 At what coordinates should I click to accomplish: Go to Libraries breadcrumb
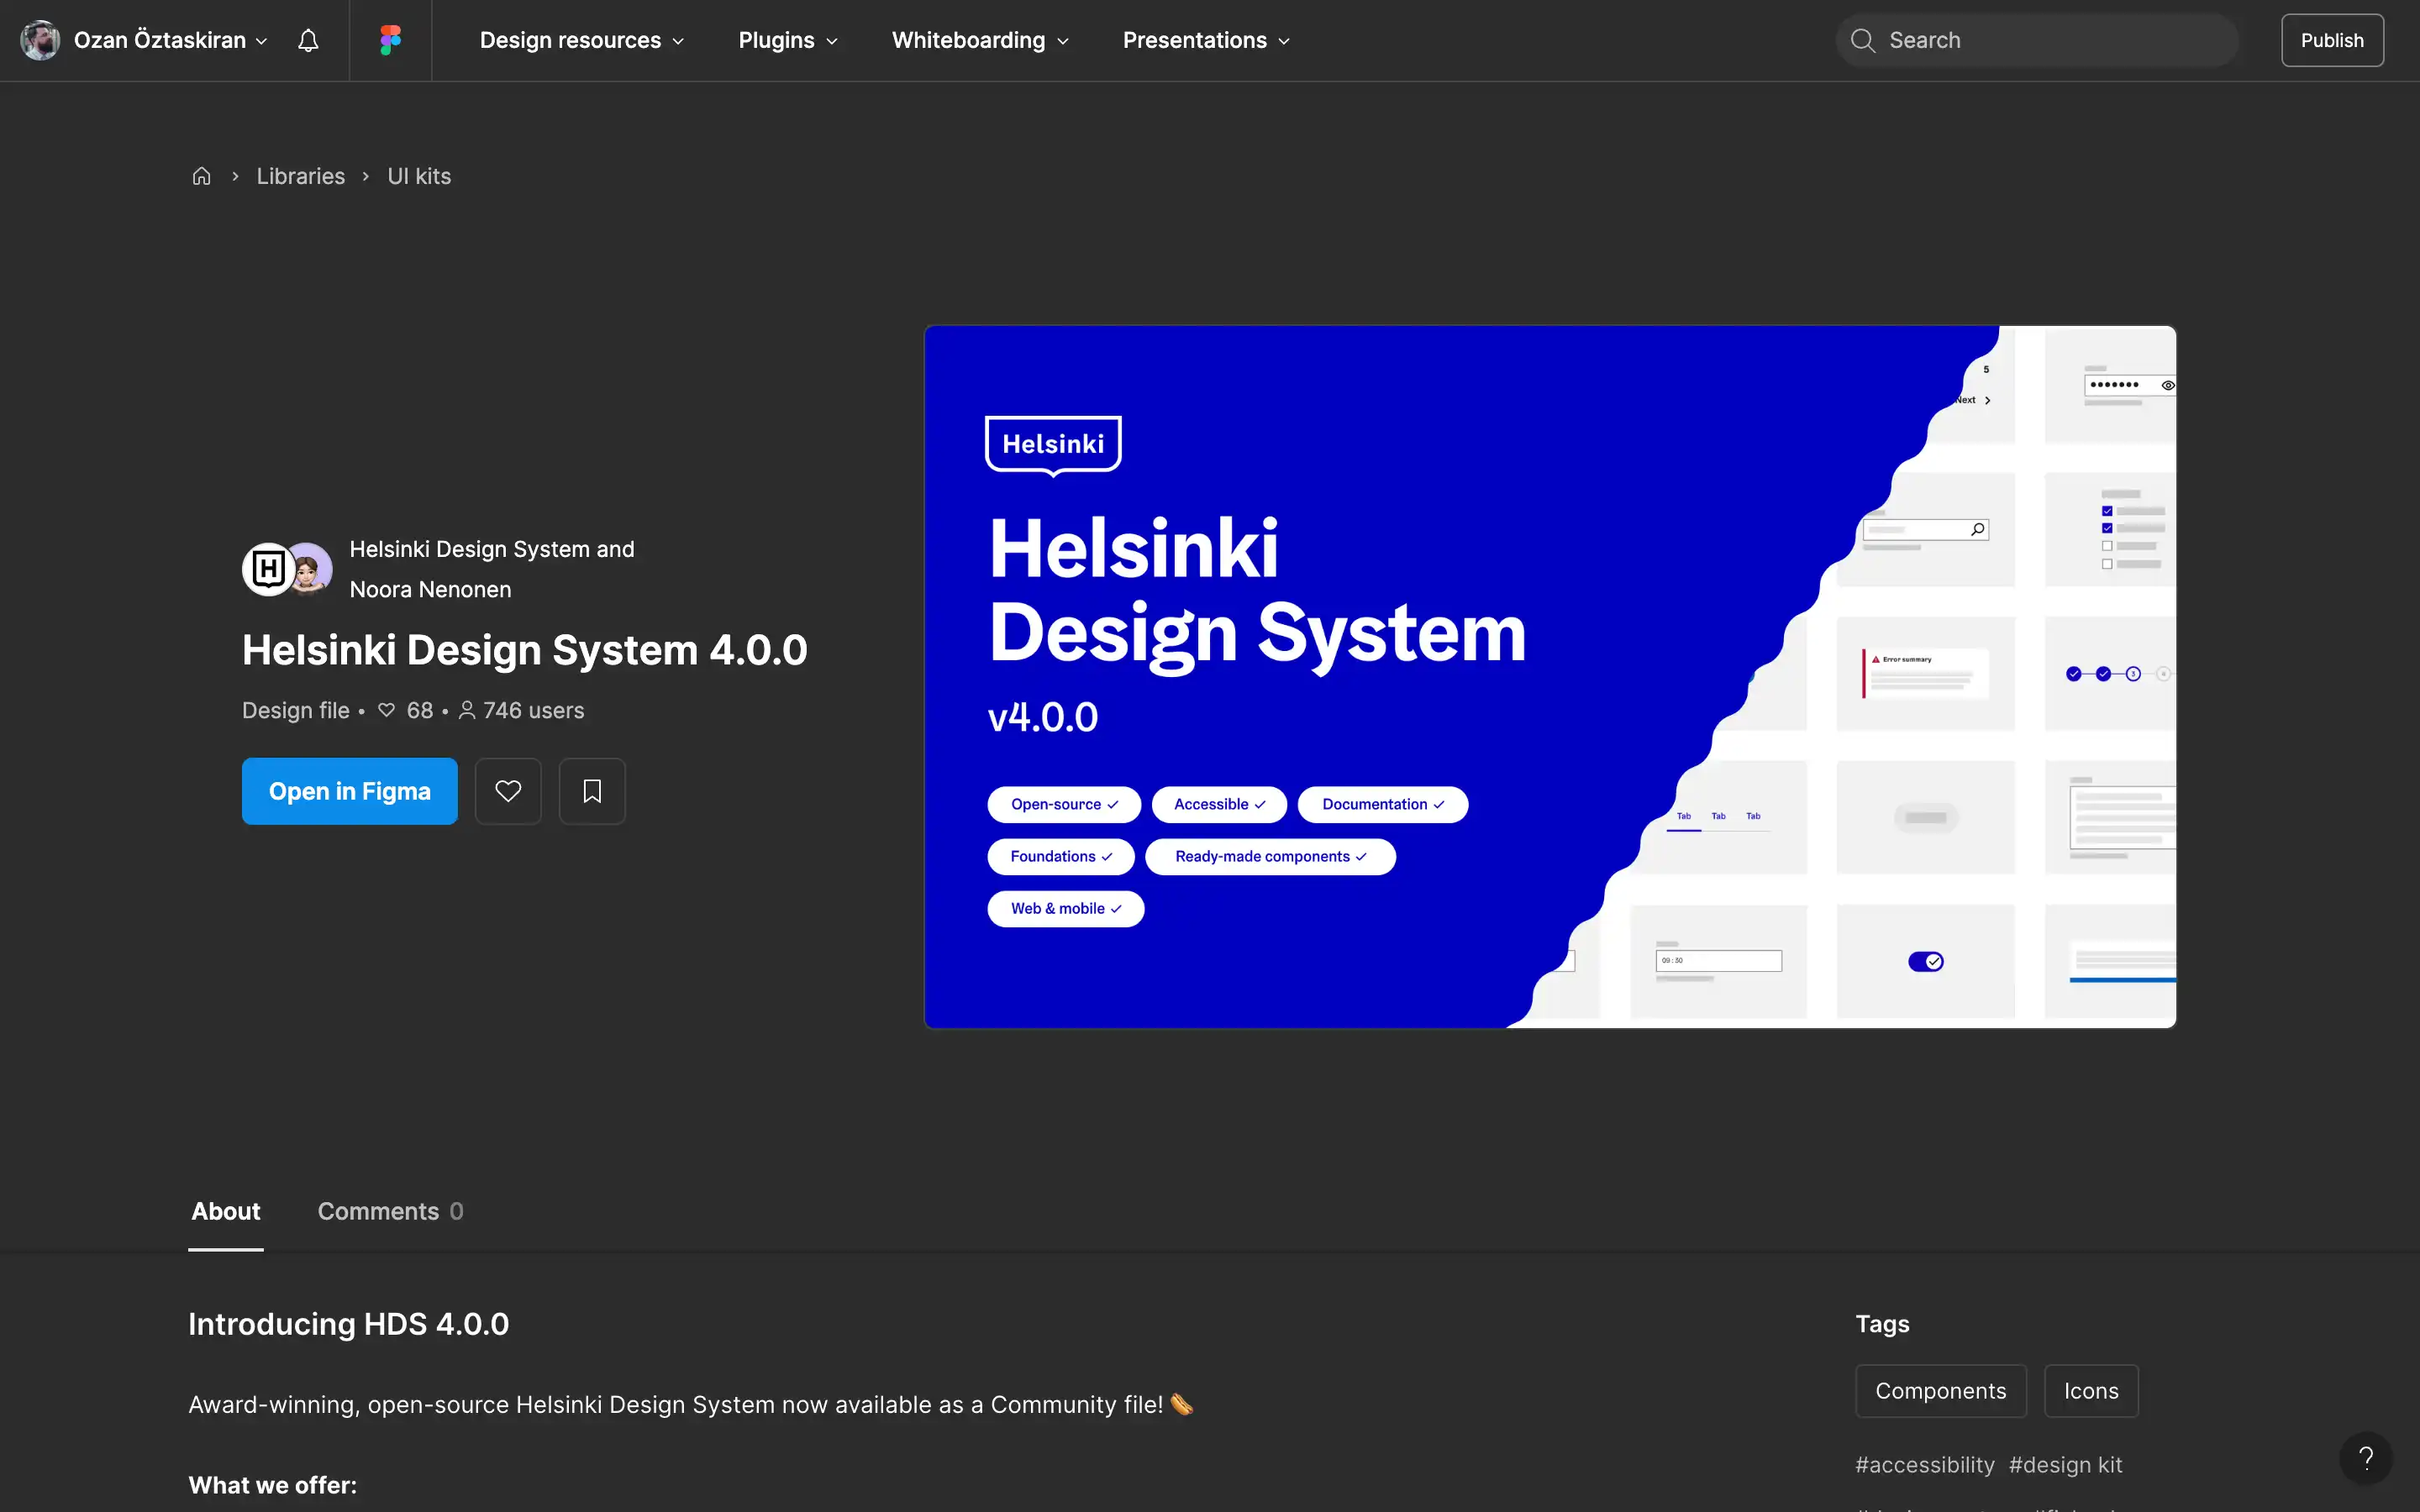301,176
